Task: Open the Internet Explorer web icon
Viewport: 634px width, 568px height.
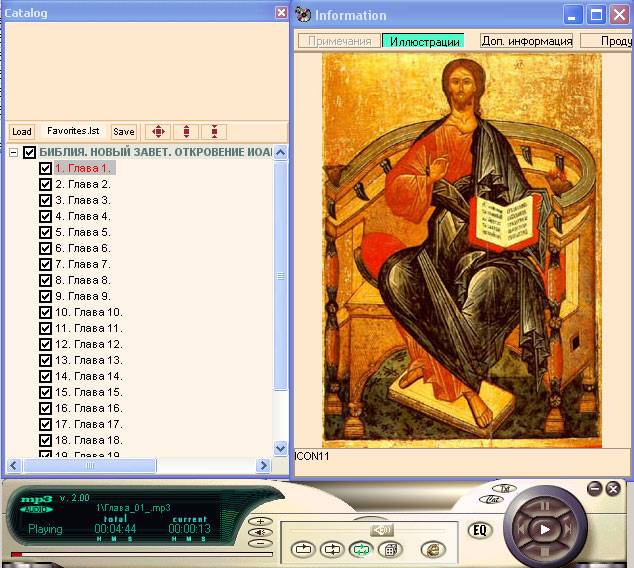Action: (x=433, y=549)
